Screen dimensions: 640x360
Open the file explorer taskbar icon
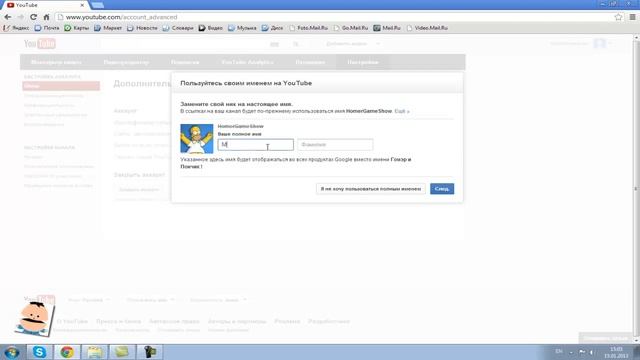click(x=94, y=352)
